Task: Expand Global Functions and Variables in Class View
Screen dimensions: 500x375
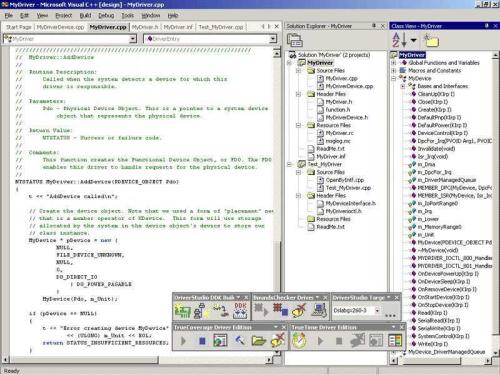Action: point(394,63)
